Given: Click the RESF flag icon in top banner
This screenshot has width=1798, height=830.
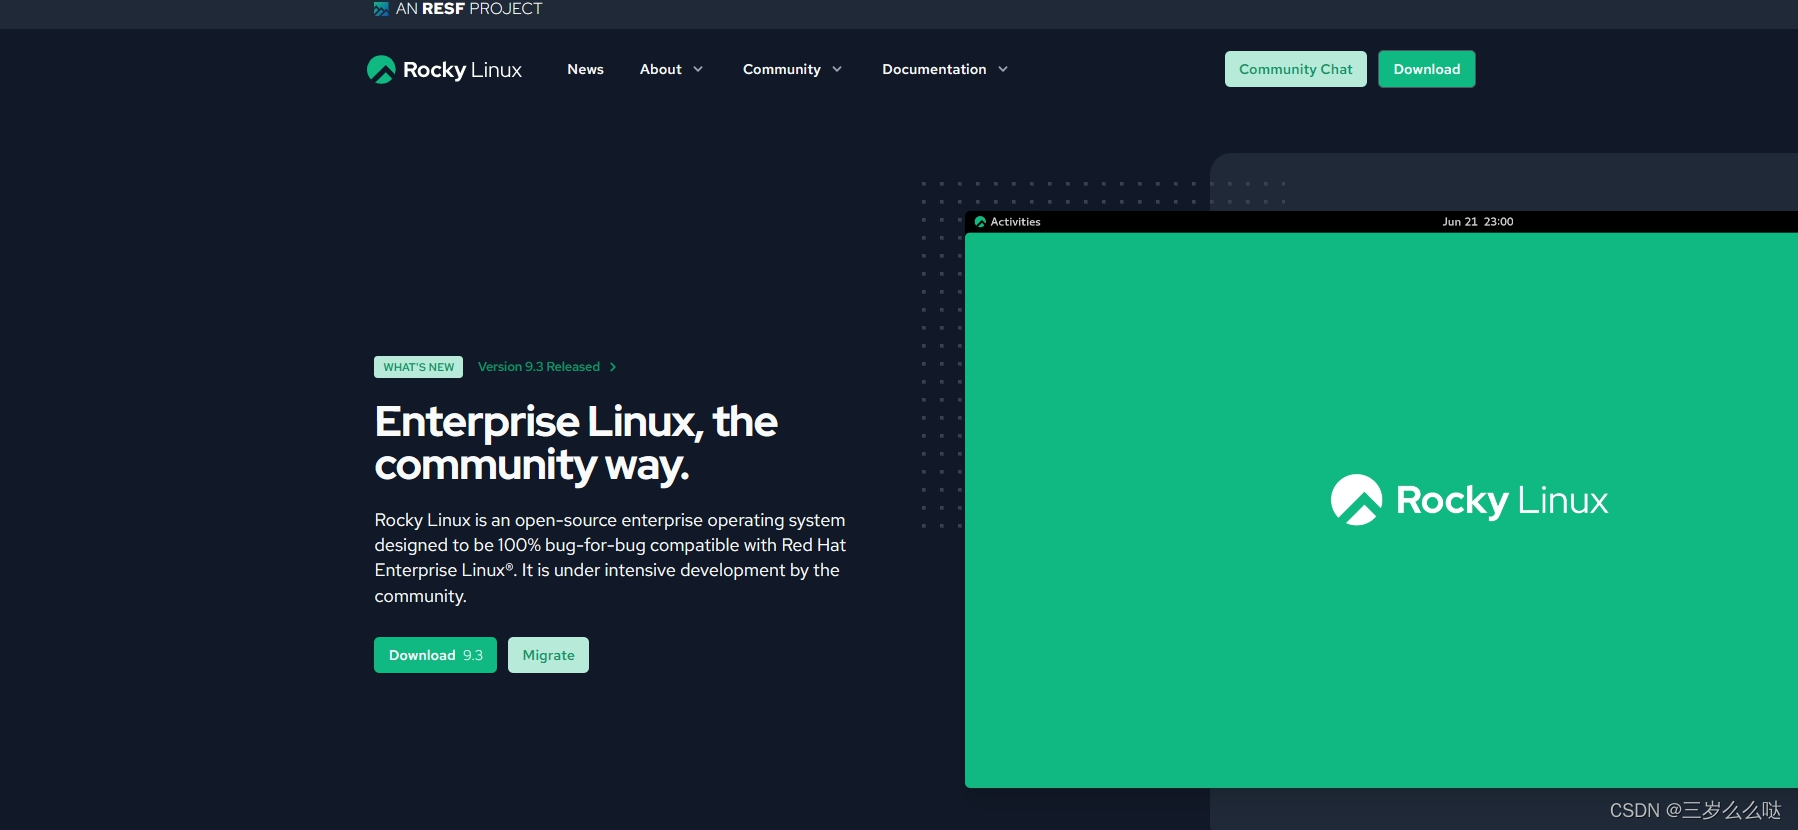Looking at the screenshot, I should 381,9.
